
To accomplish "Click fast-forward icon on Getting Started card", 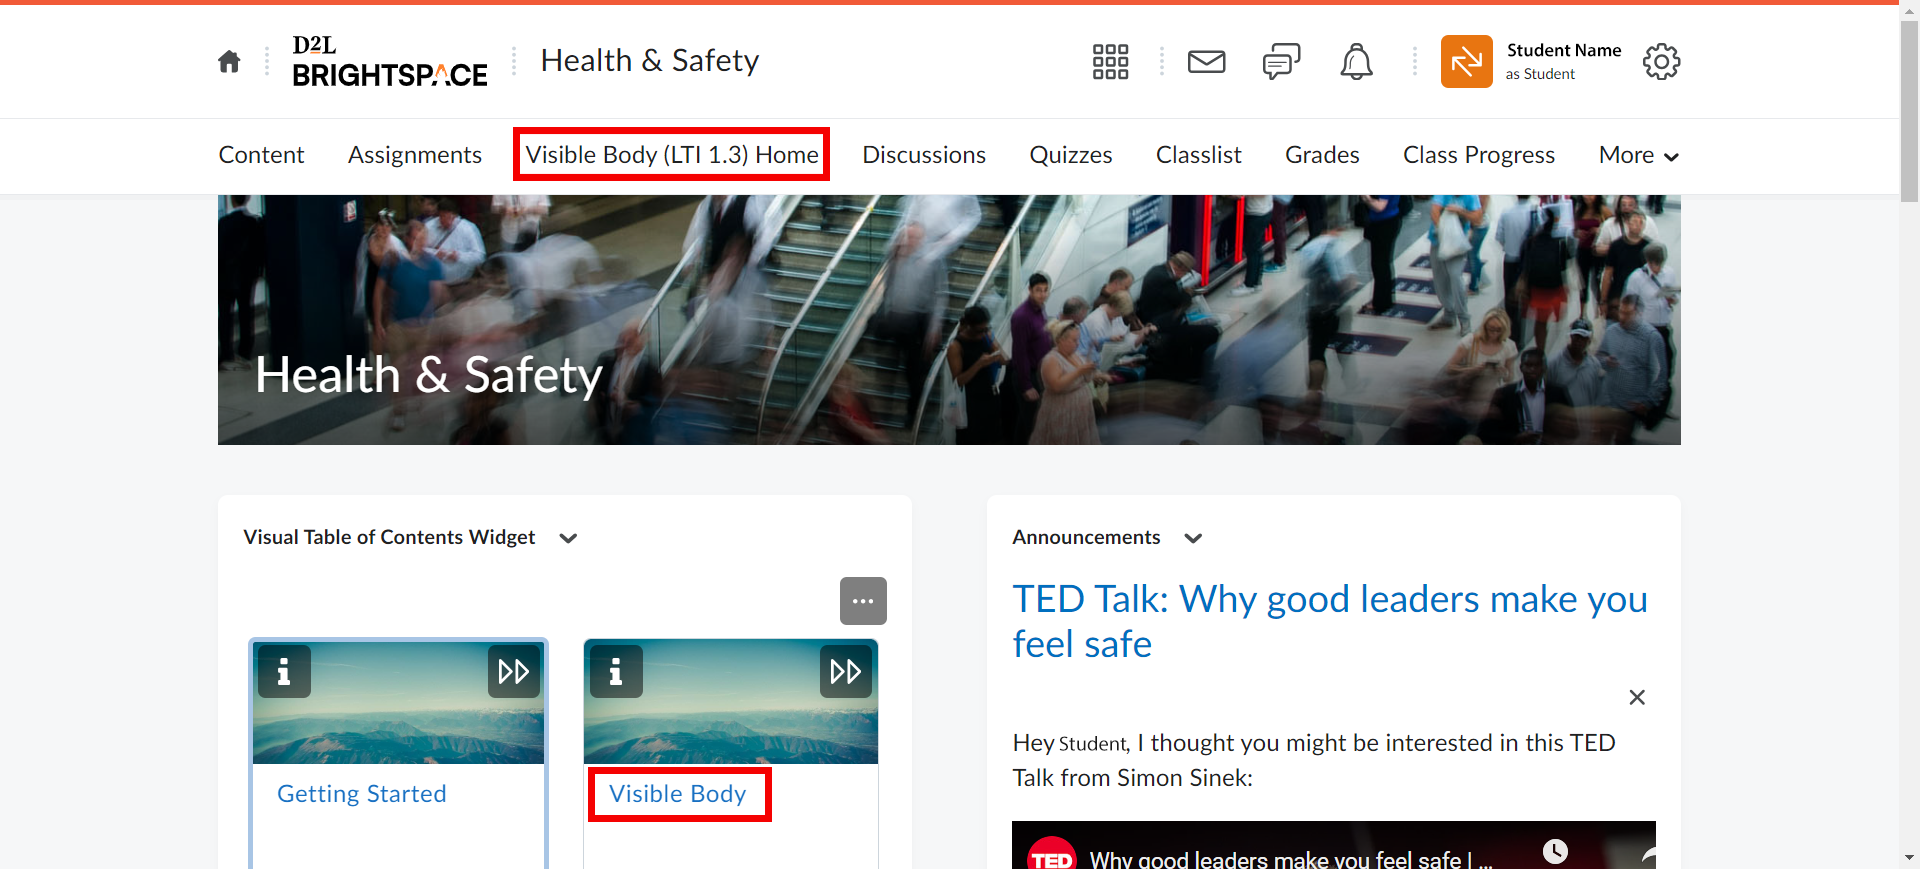I will [x=514, y=671].
